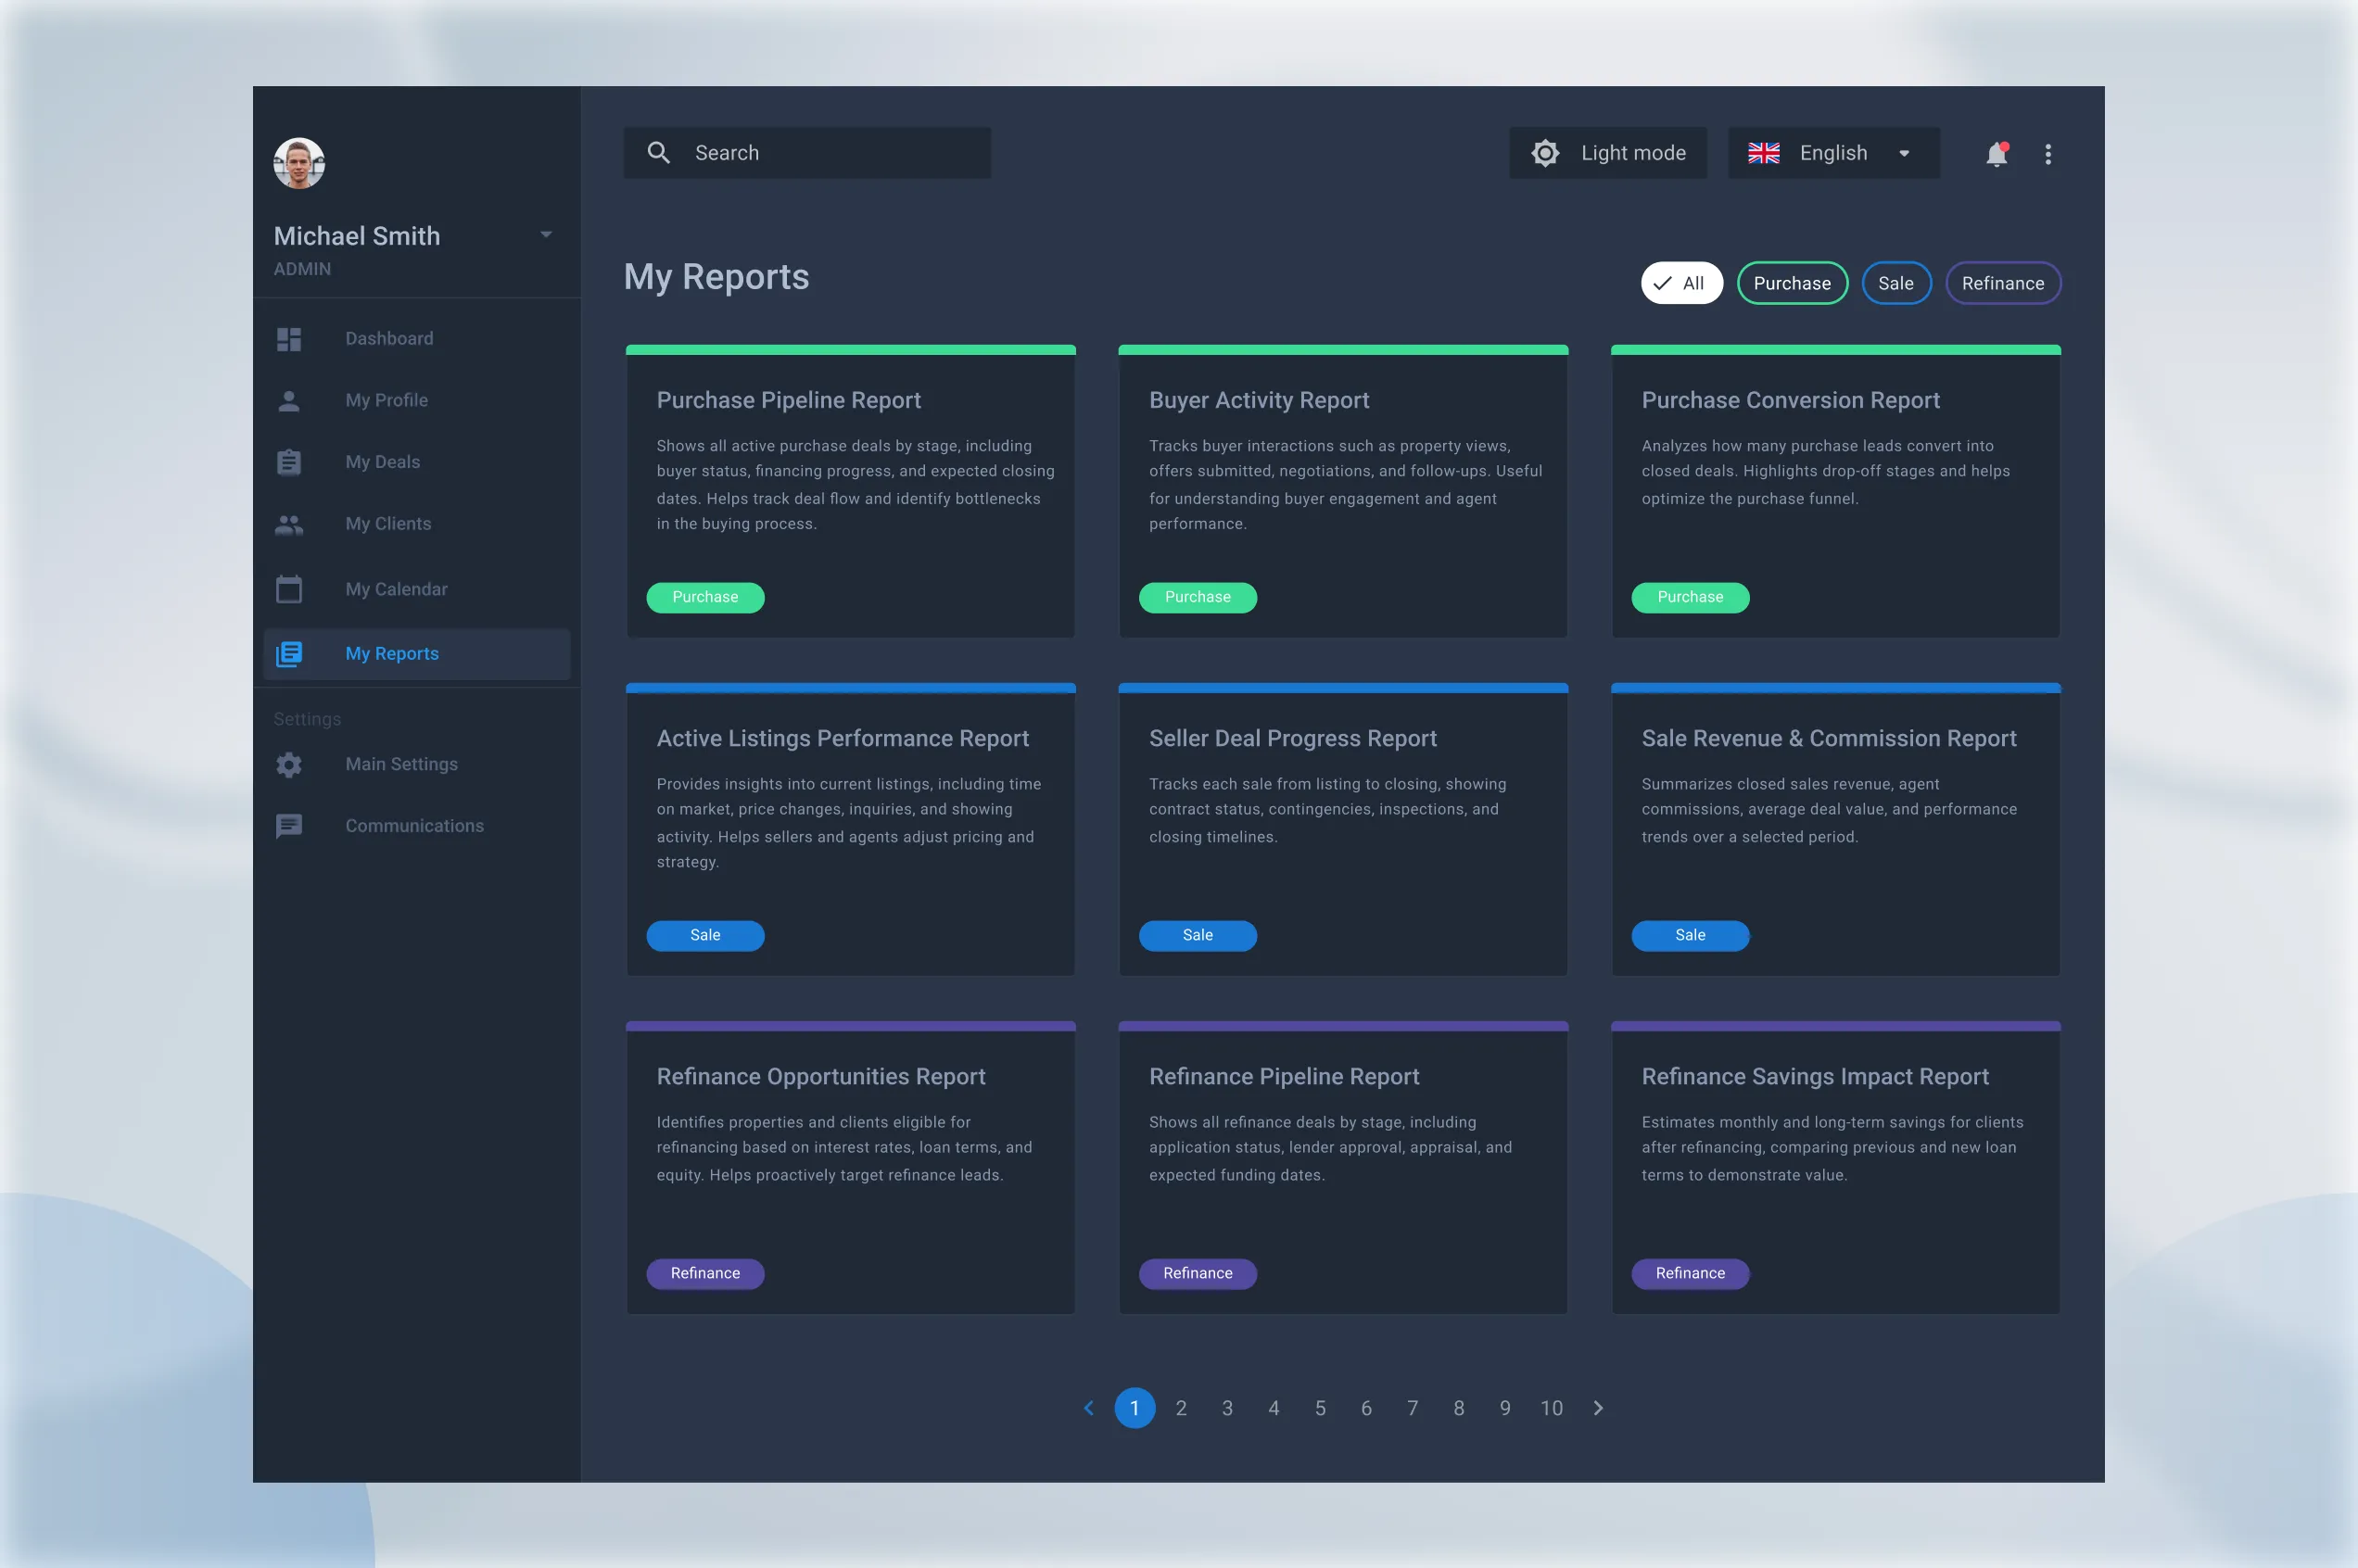Screen dimensions: 2358x1568
Task: Expand the Michael Smith account menu
Action: [x=546, y=235]
